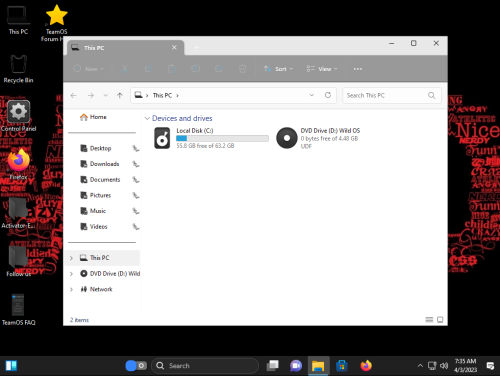Open Microsoft Store on taskbar

pos(342,366)
